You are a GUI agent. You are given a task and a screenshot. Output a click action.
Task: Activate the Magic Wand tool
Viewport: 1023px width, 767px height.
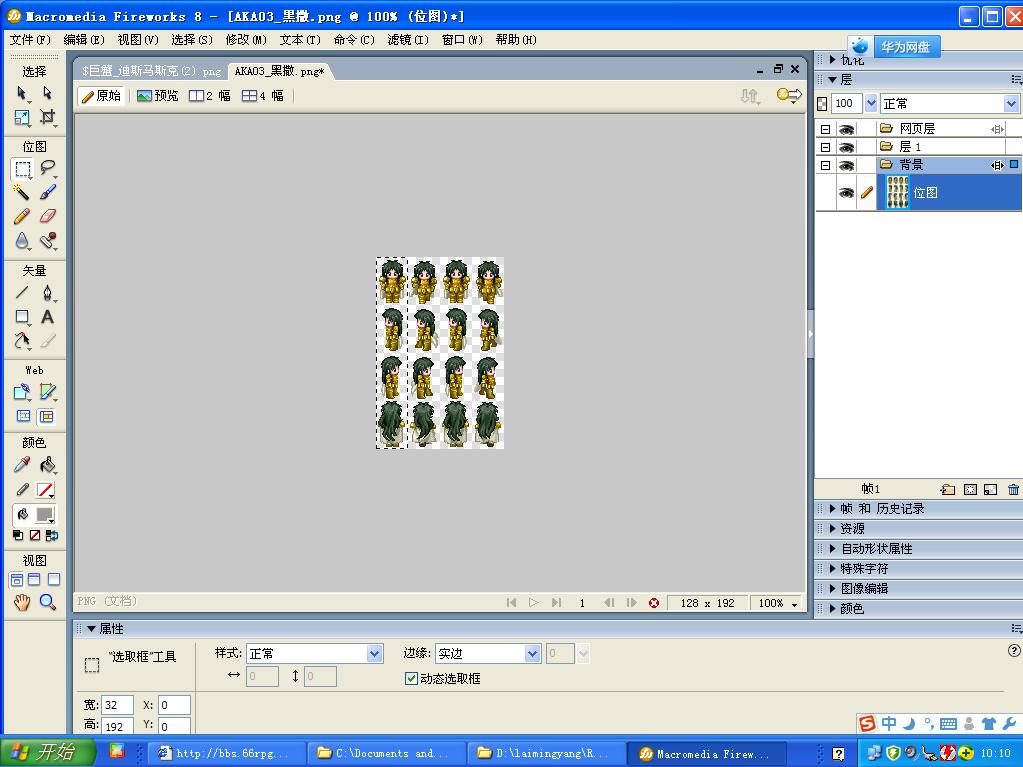pos(22,192)
